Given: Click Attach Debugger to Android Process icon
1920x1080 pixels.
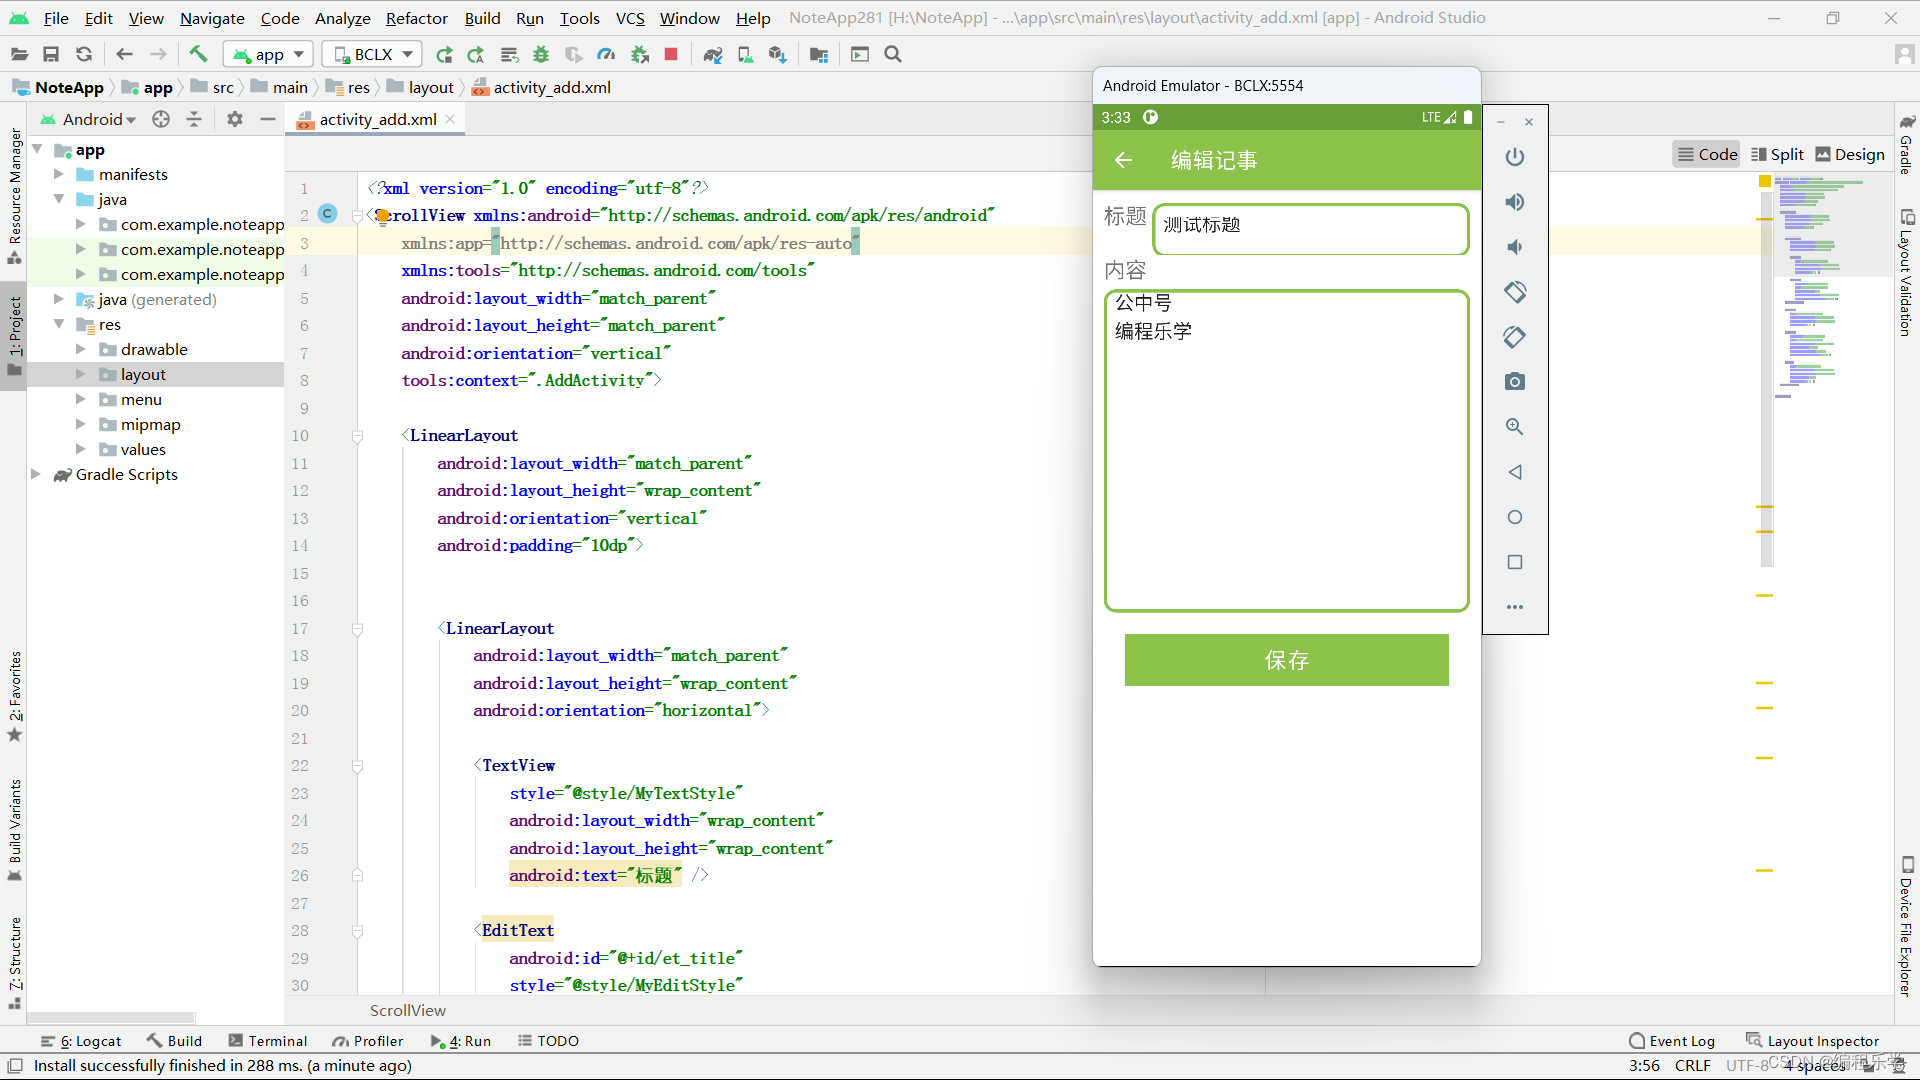Looking at the screenshot, I should [x=640, y=54].
